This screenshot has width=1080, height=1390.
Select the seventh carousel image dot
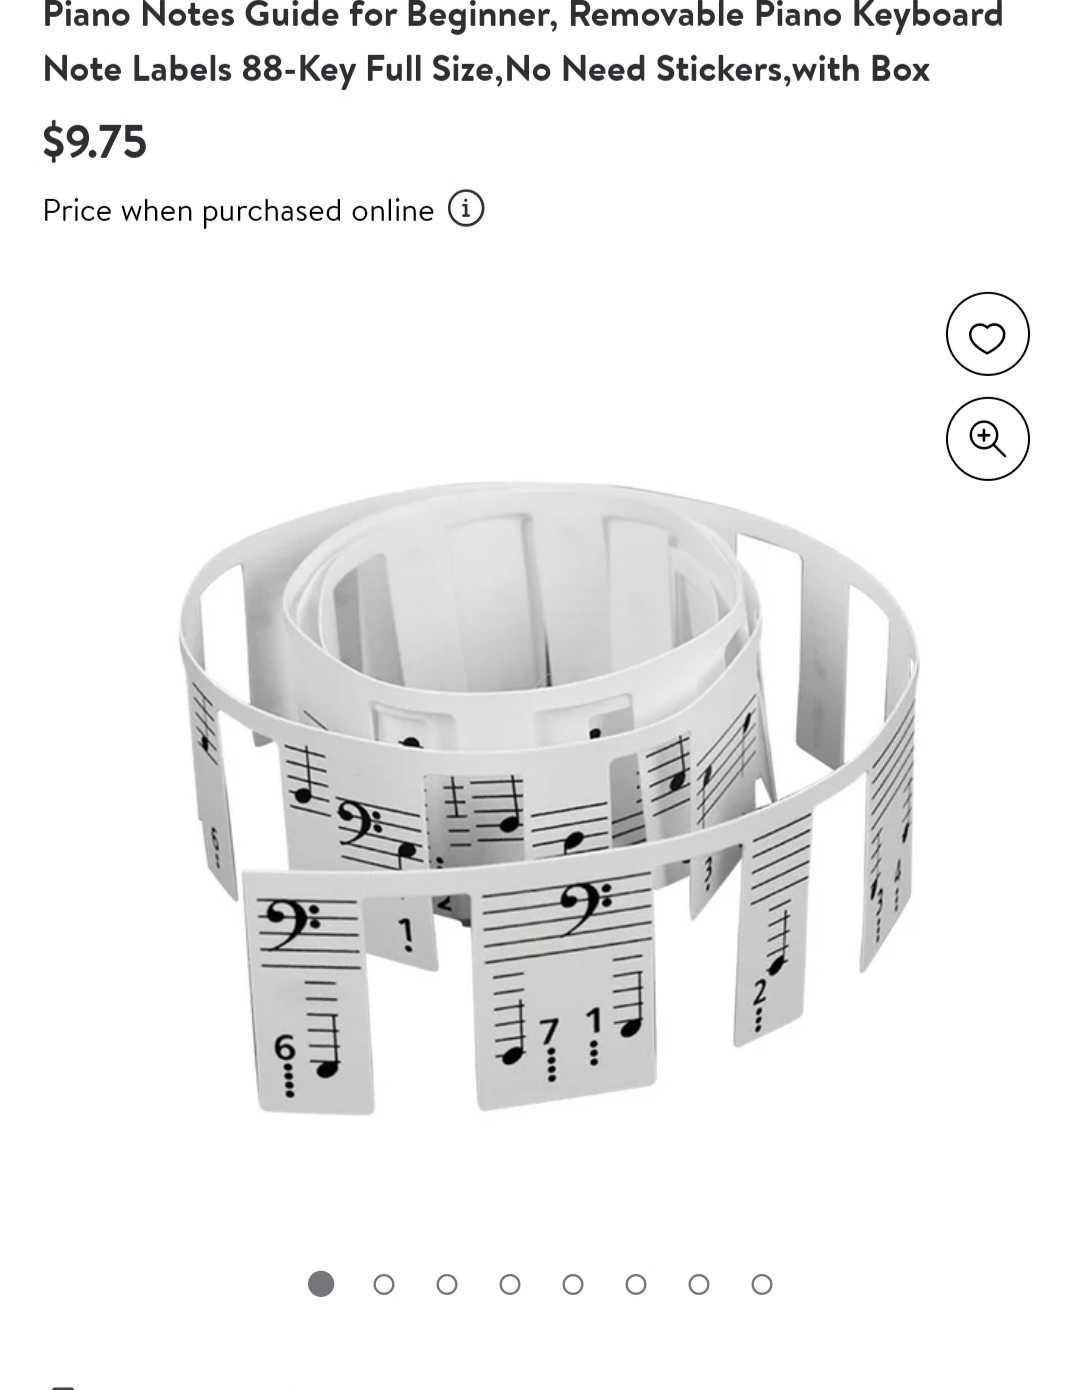pos(699,1284)
